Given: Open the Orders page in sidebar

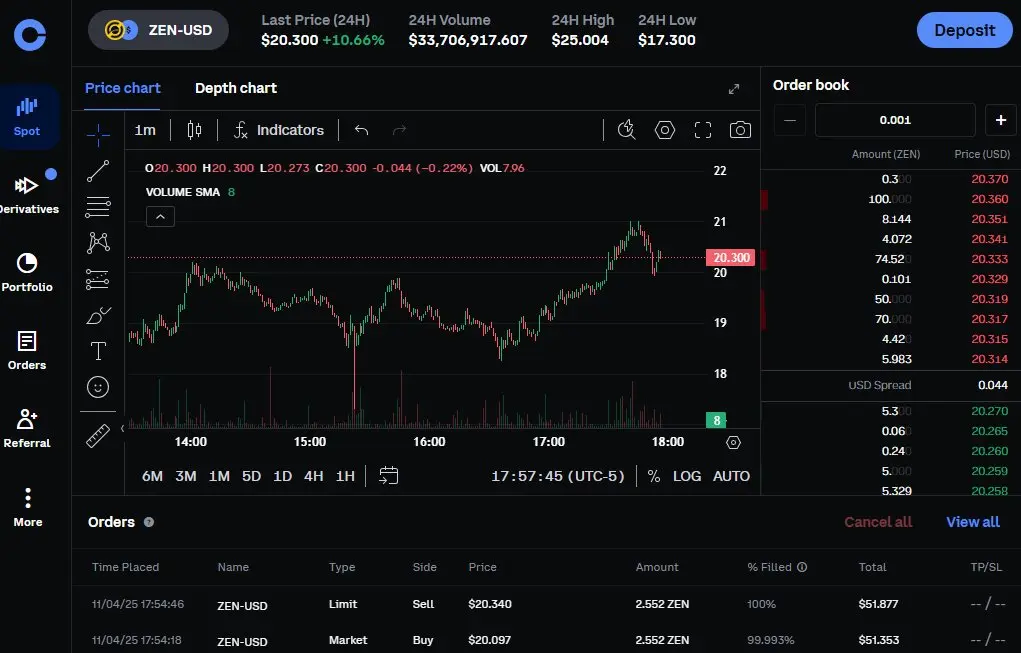Looking at the screenshot, I should pyautogui.click(x=27, y=350).
